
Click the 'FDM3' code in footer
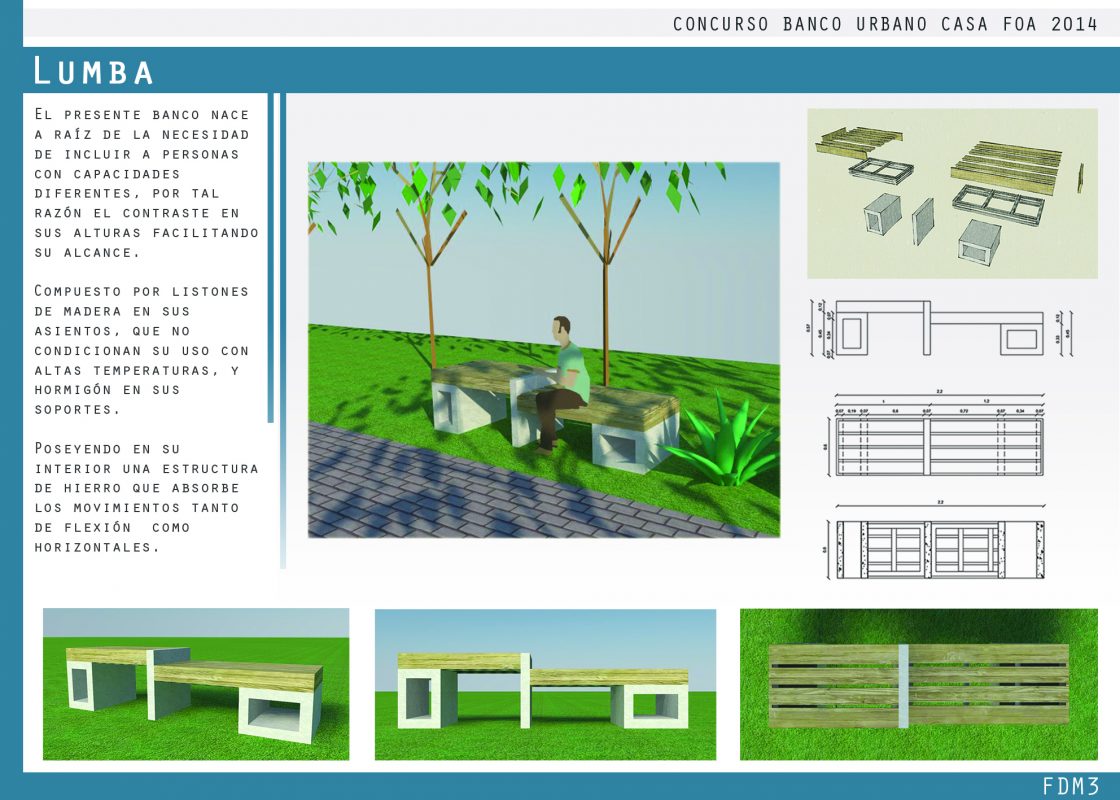(1070, 786)
